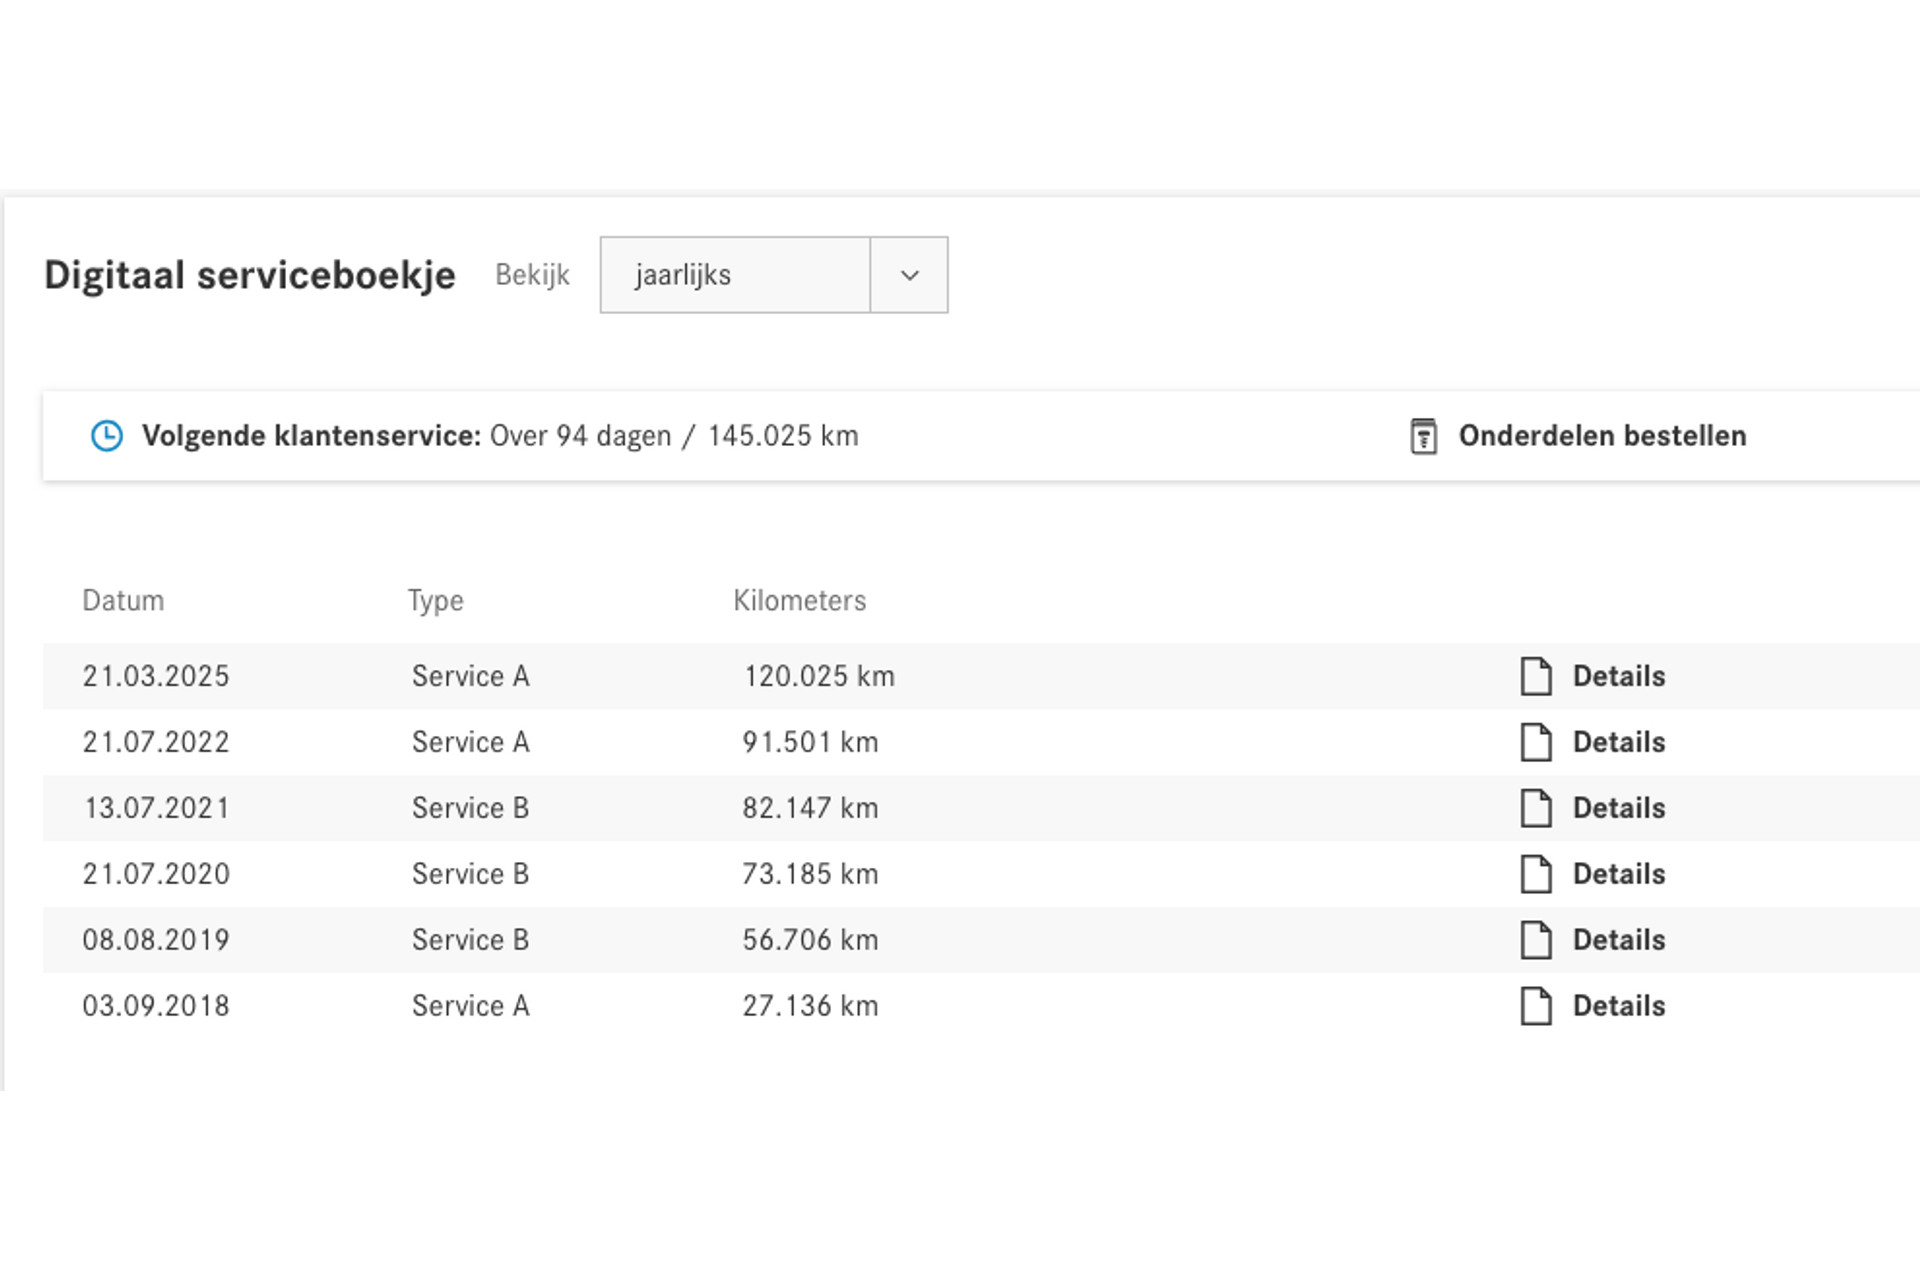Click document icon for 08.08.2019 service

click(x=1536, y=940)
